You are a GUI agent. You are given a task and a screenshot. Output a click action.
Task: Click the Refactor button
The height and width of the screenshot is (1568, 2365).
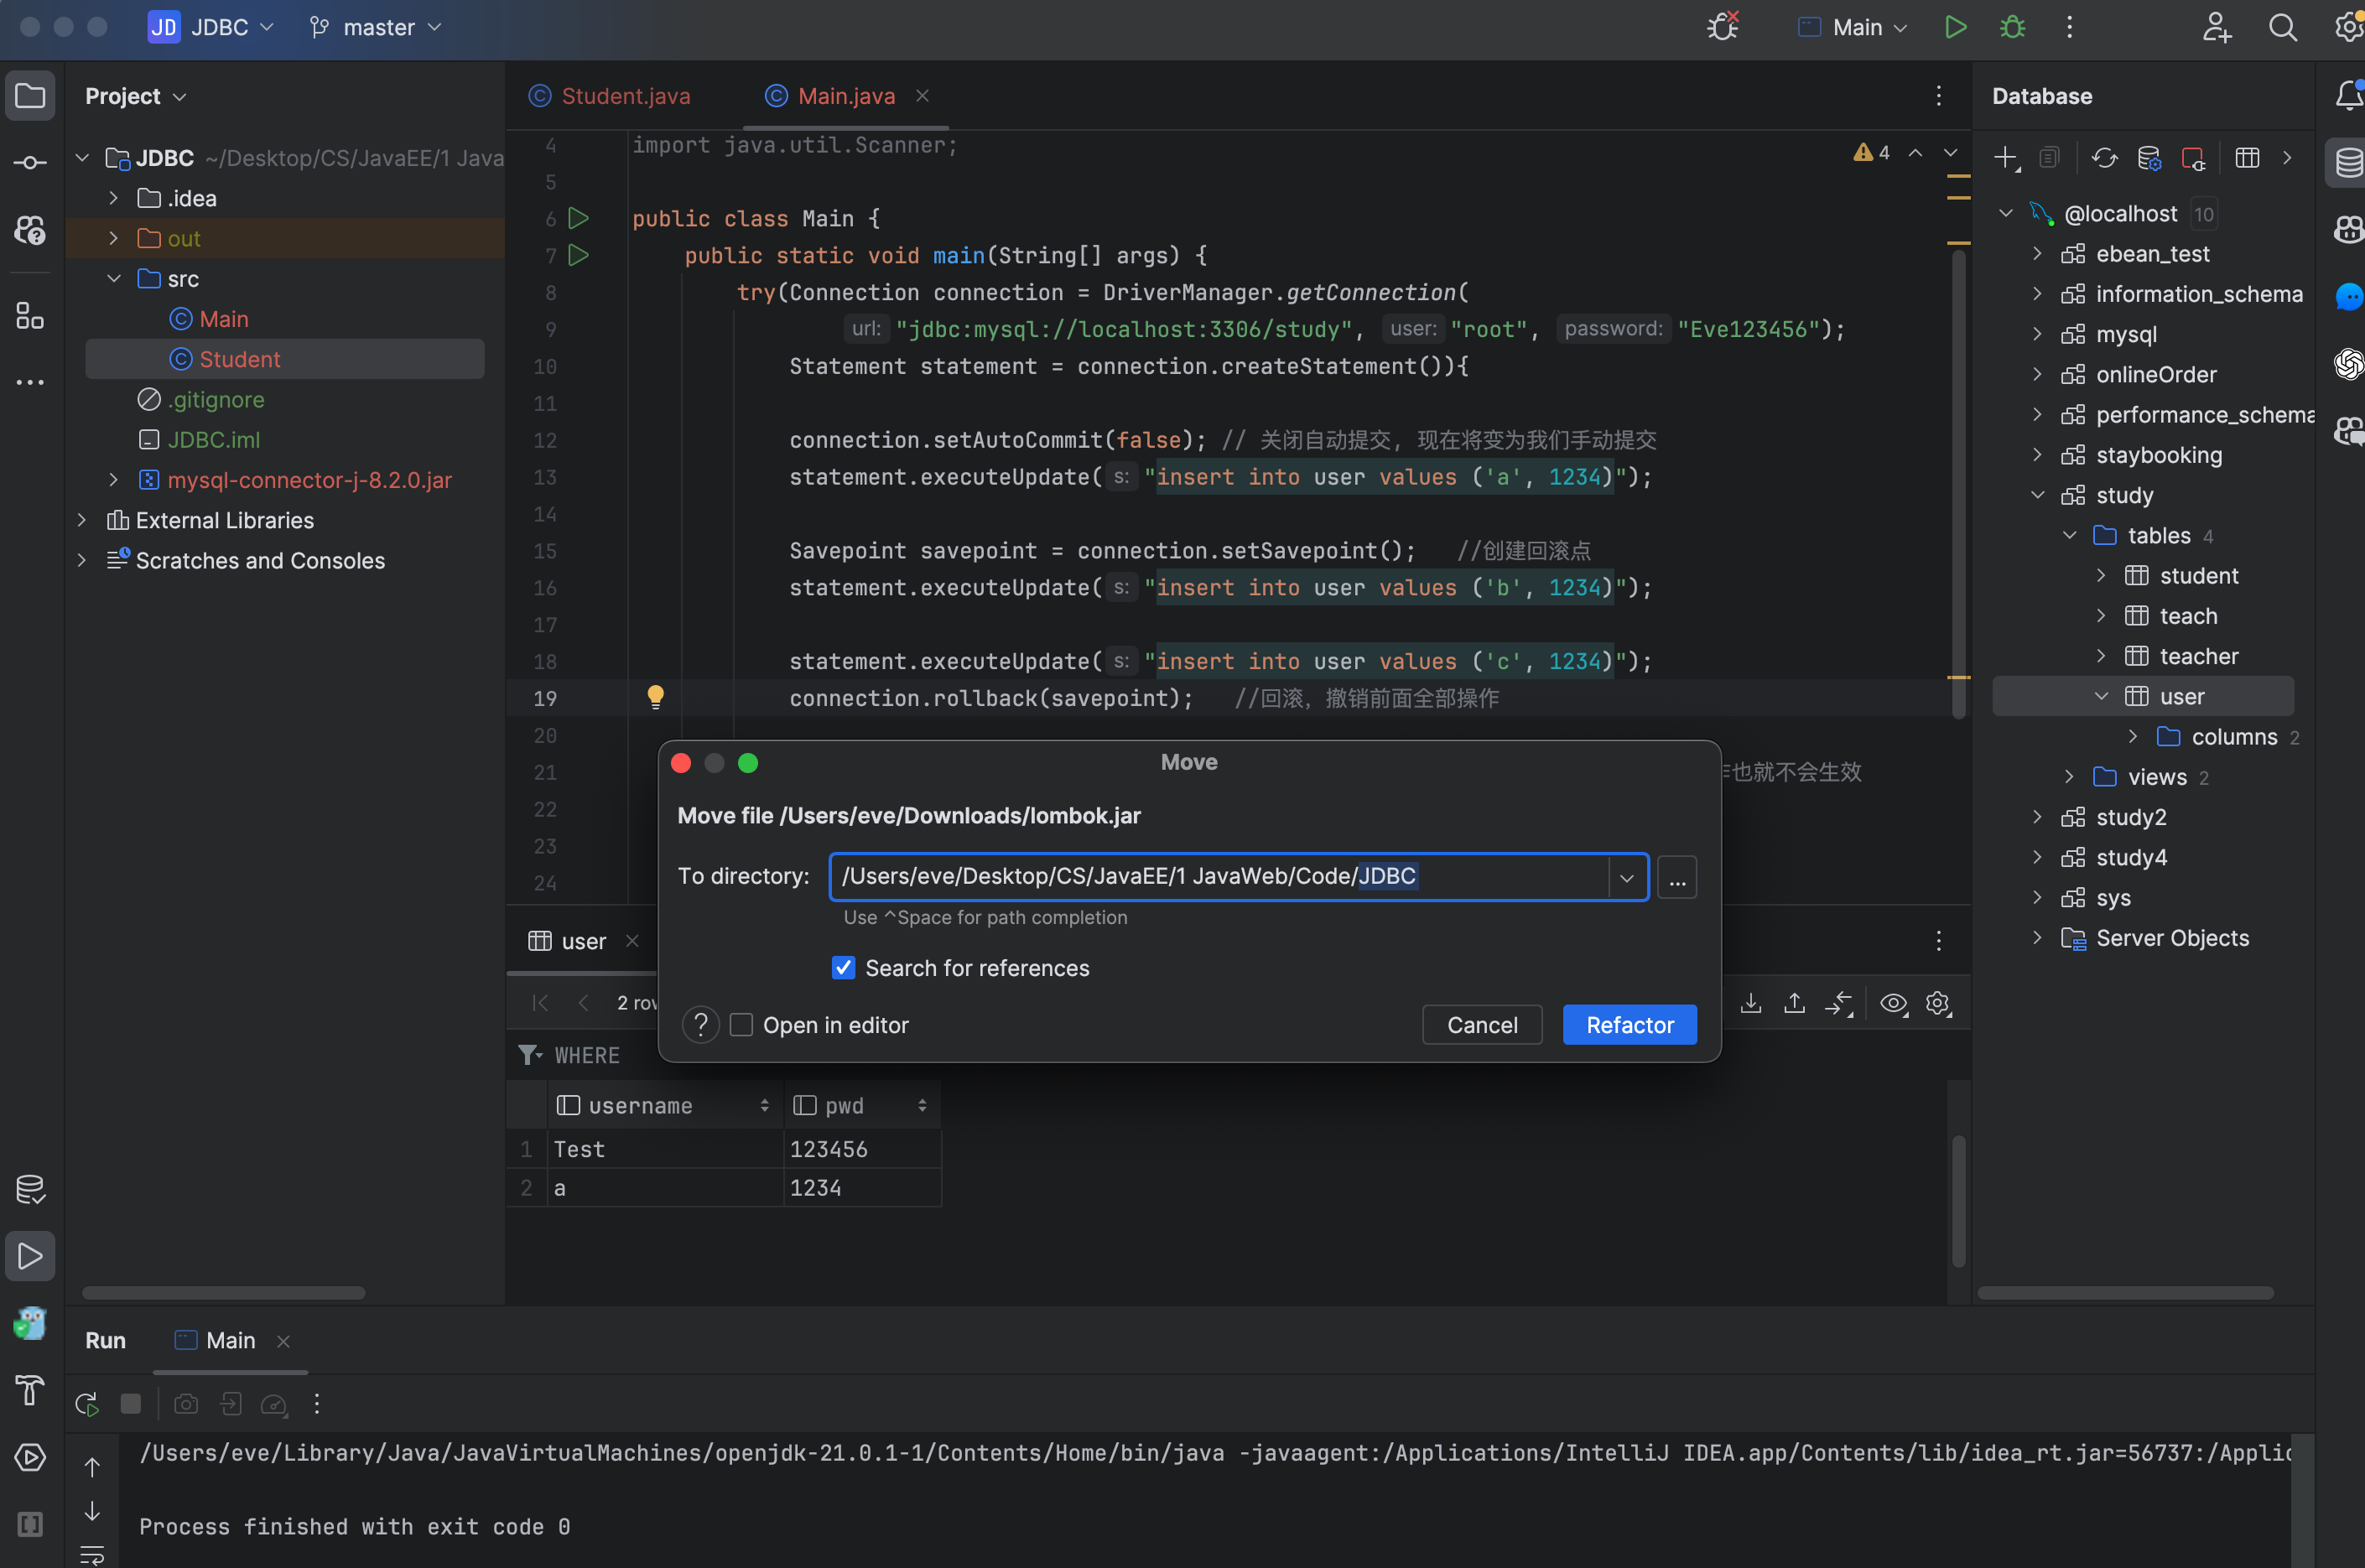pyautogui.click(x=1629, y=1024)
